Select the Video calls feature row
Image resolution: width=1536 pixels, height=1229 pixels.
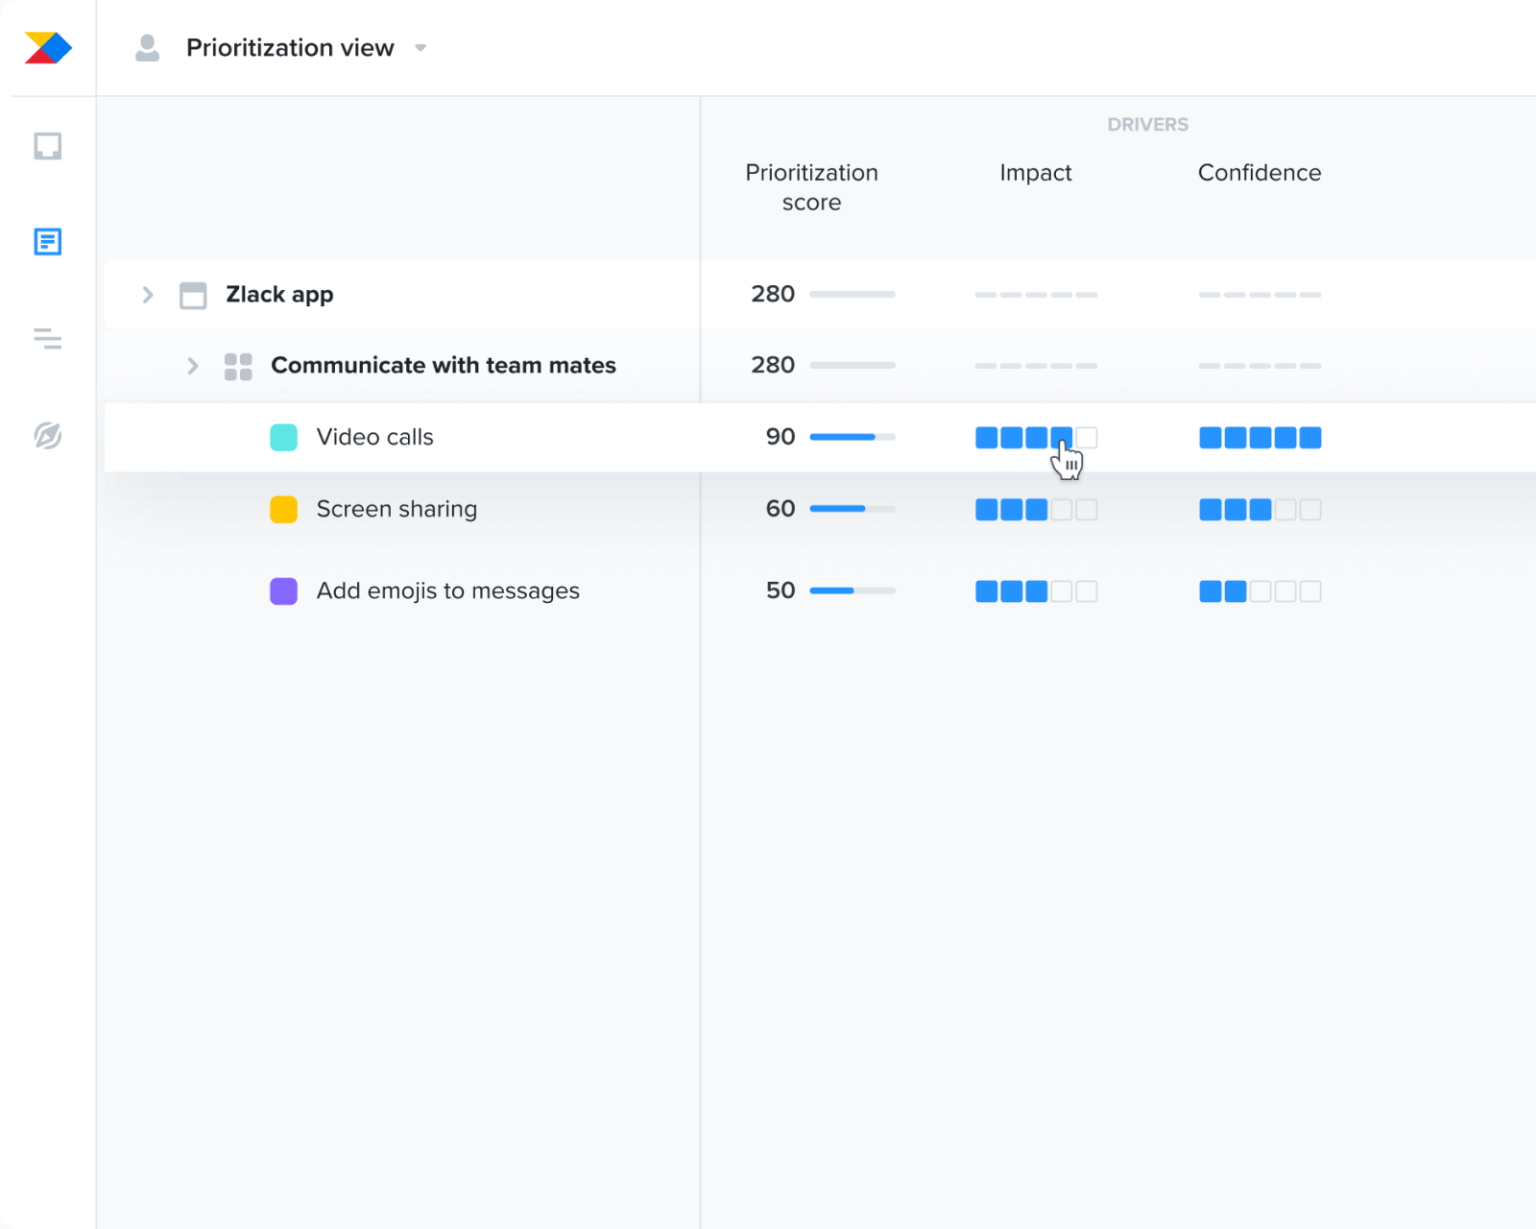[x=375, y=437]
